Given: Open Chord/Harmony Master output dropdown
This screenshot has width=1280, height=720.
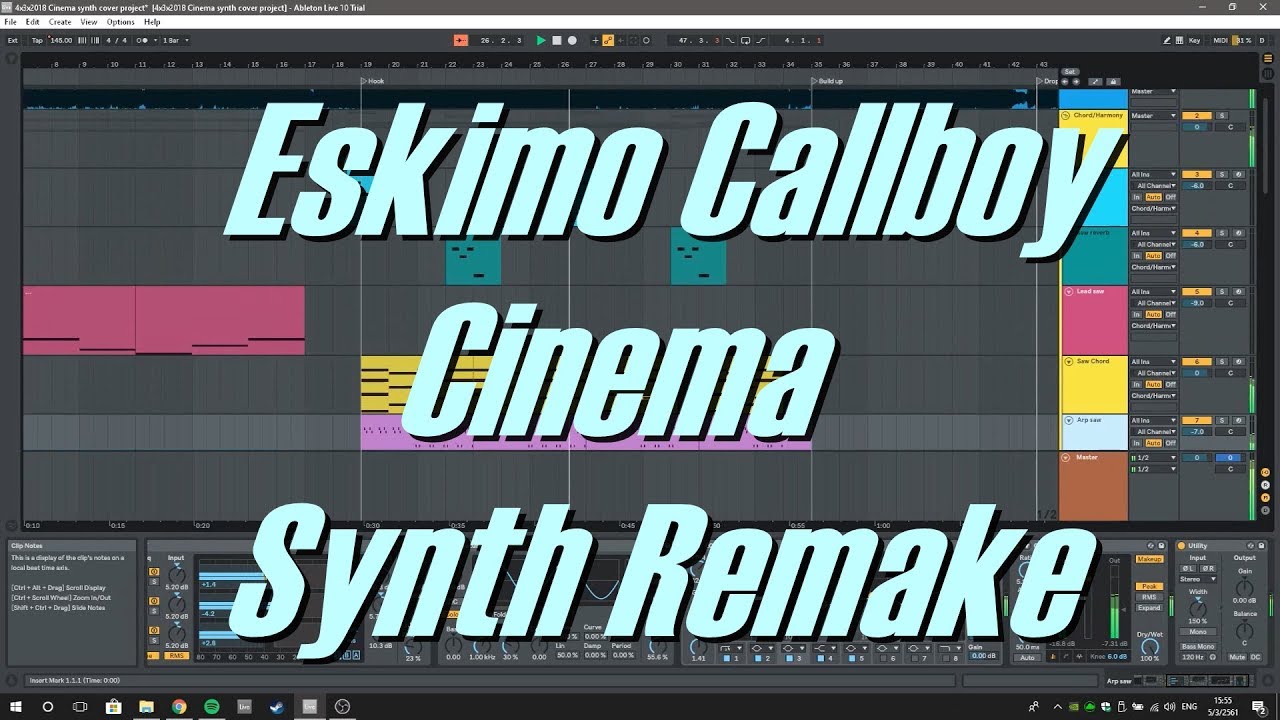Looking at the screenshot, I should point(1154,116).
